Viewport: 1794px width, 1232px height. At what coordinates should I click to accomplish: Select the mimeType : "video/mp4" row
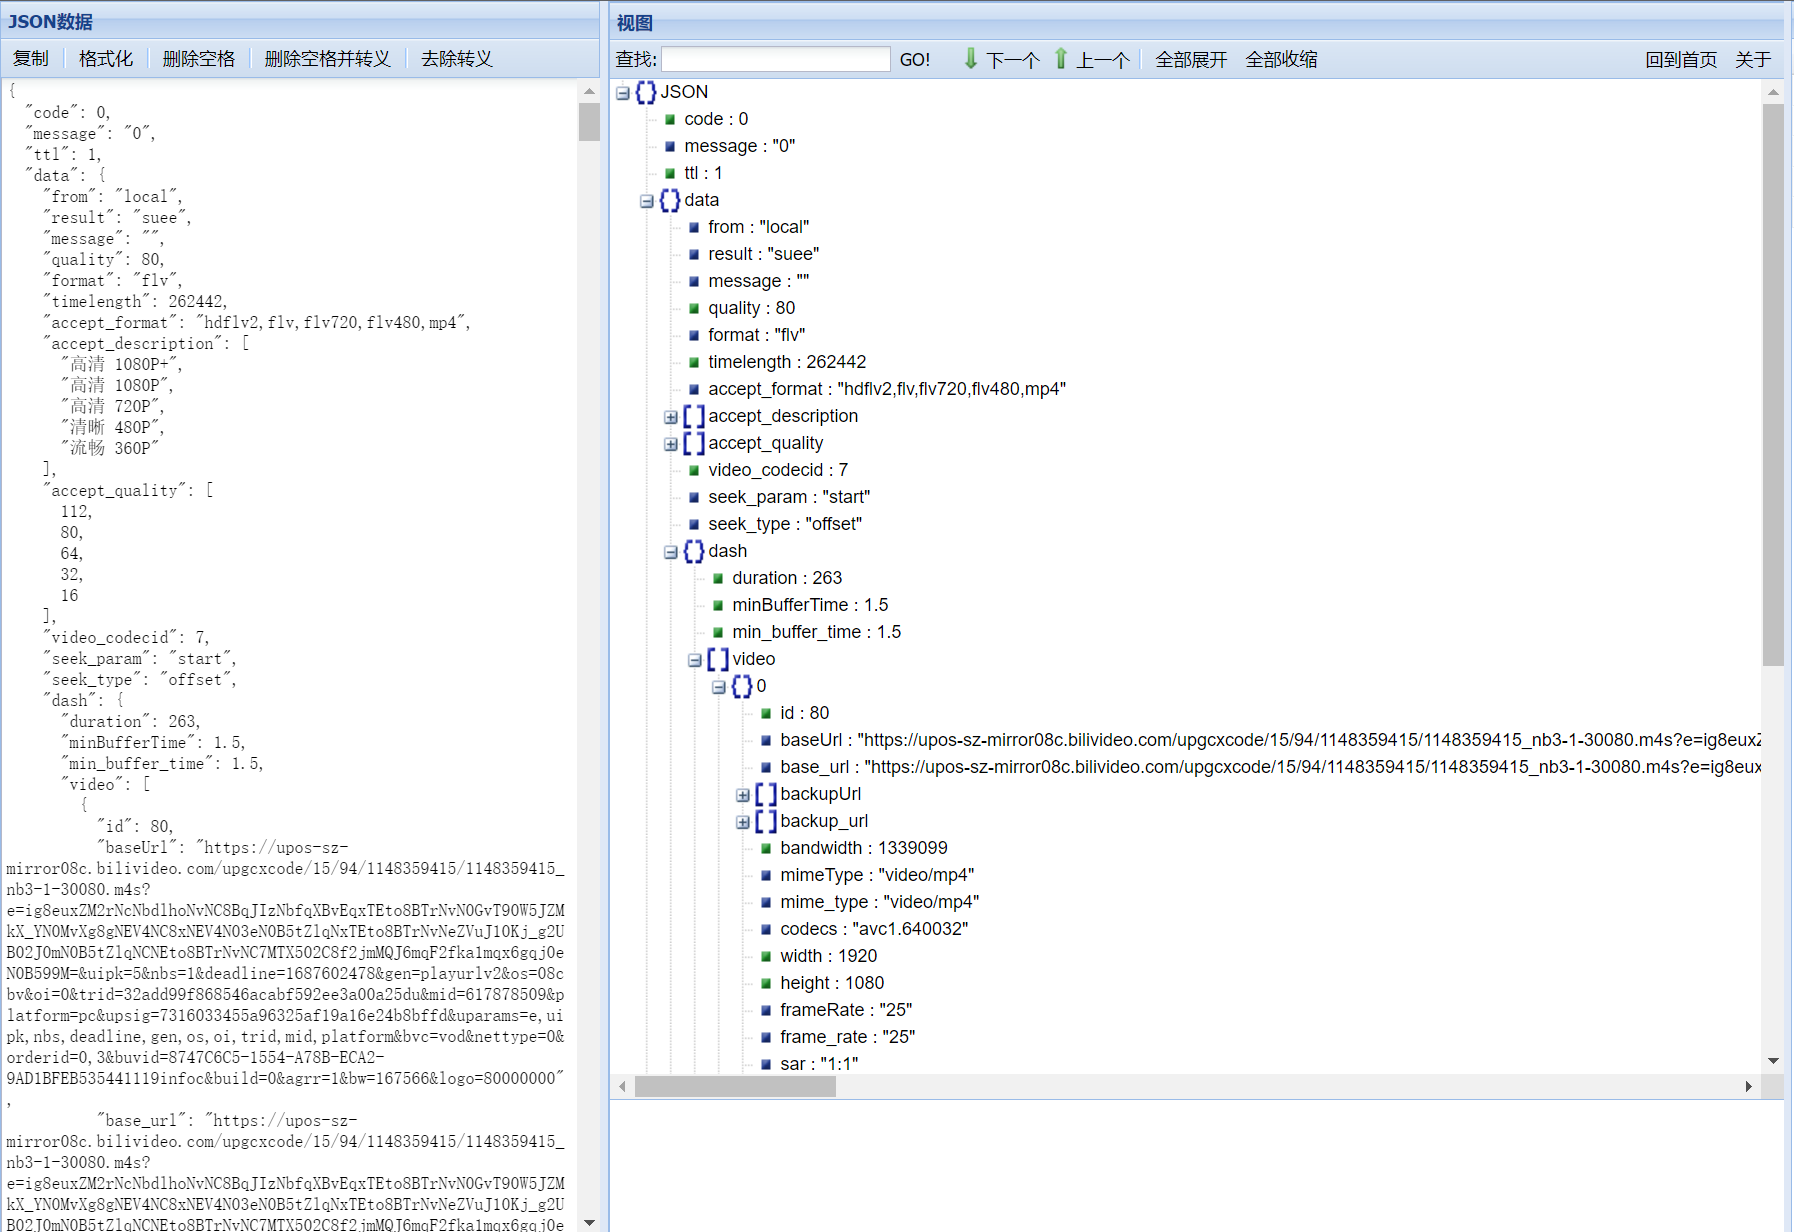click(x=877, y=875)
